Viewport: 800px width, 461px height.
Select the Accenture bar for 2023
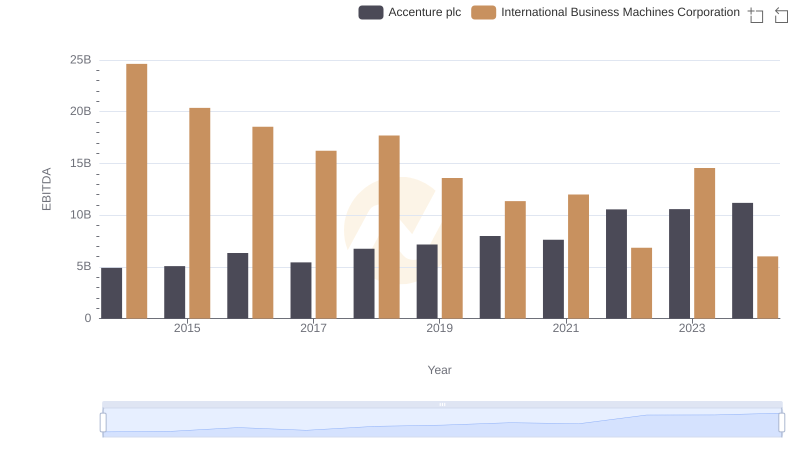click(x=680, y=264)
